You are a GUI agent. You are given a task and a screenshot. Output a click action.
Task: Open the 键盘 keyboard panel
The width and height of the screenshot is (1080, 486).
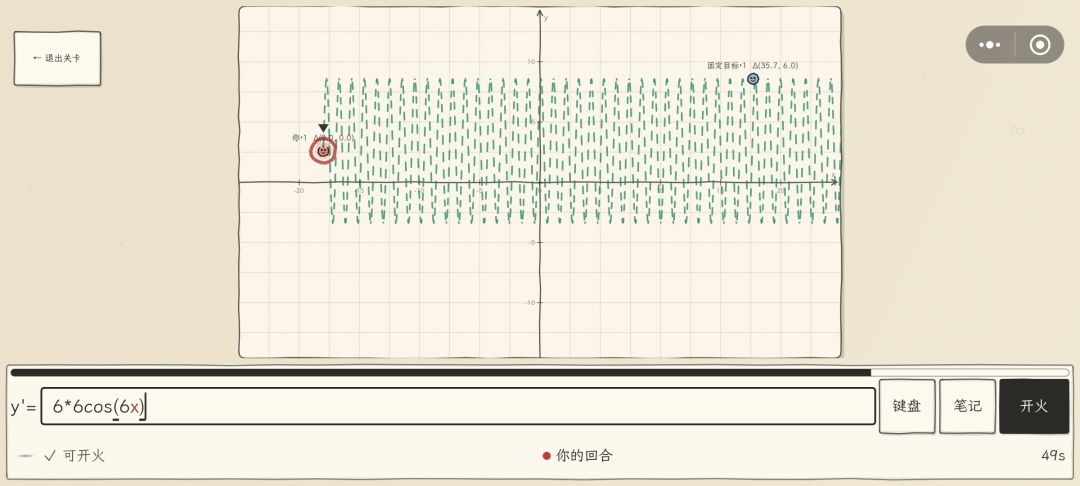(907, 406)
